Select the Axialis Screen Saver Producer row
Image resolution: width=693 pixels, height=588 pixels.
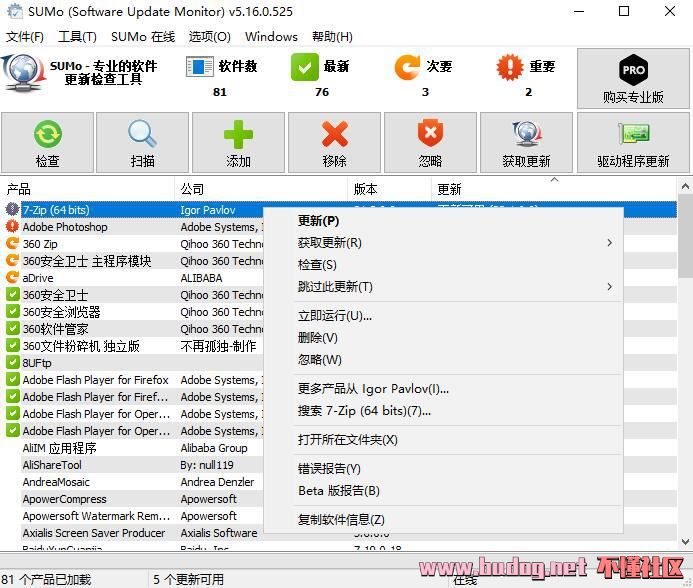[x=133, y=533]
